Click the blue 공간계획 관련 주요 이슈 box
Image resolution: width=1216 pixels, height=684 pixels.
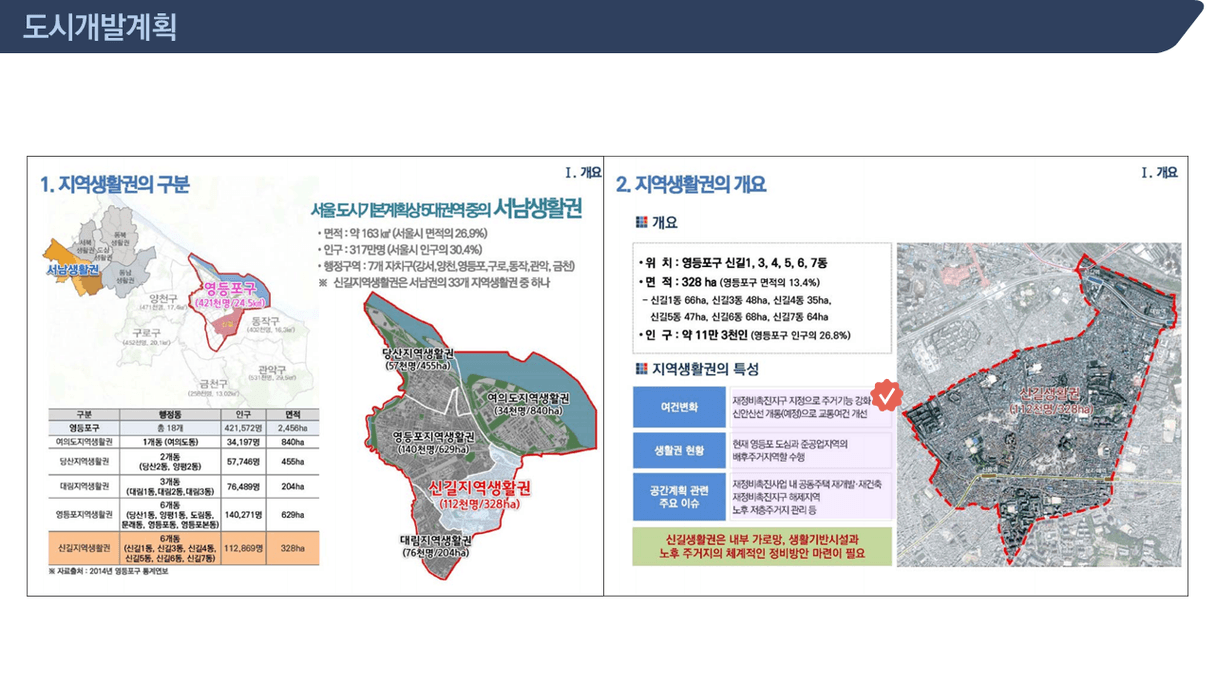point(679,497)
